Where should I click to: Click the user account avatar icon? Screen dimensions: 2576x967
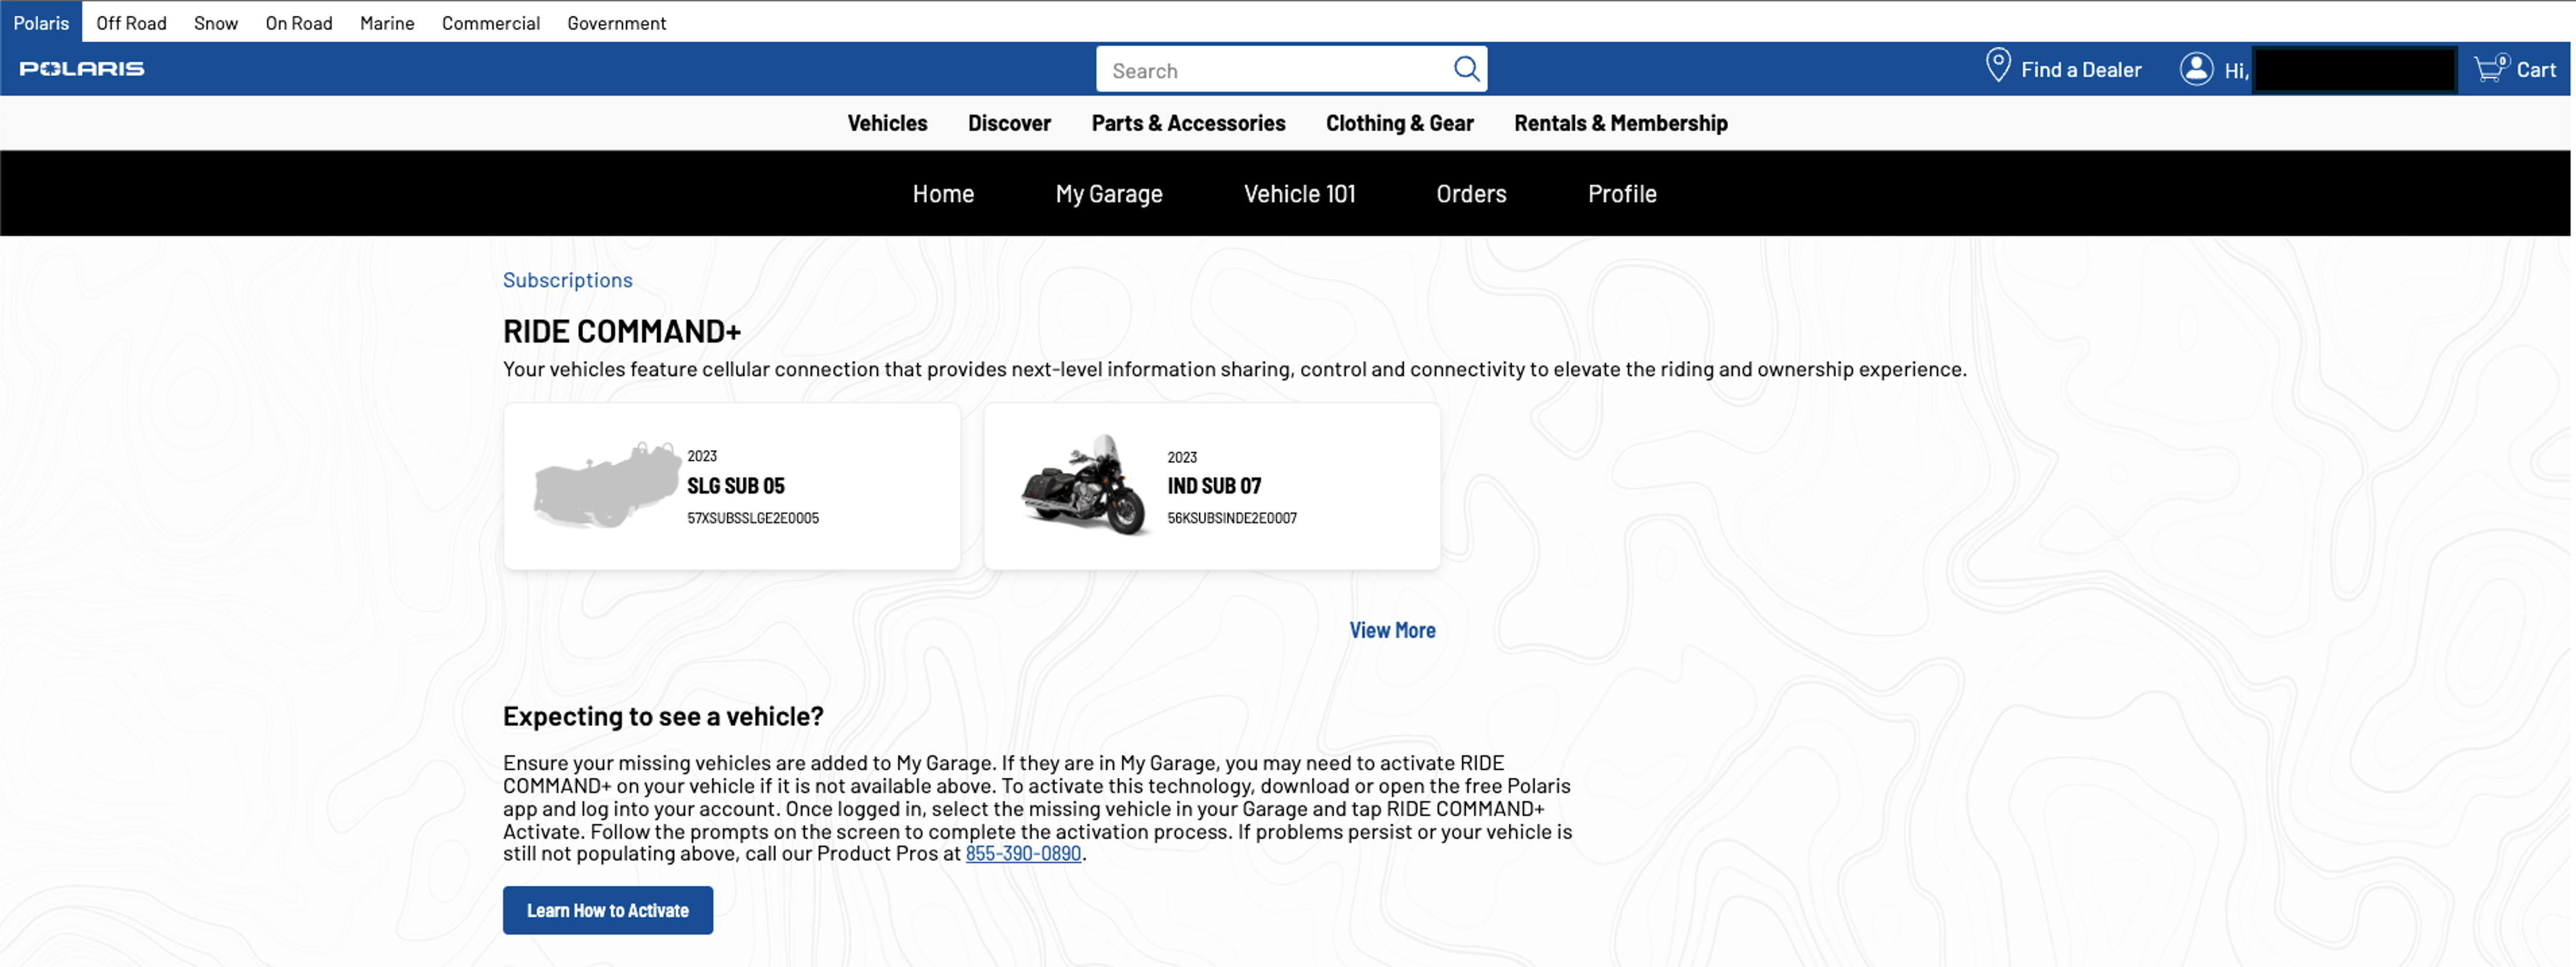[x=2196, y=69]
